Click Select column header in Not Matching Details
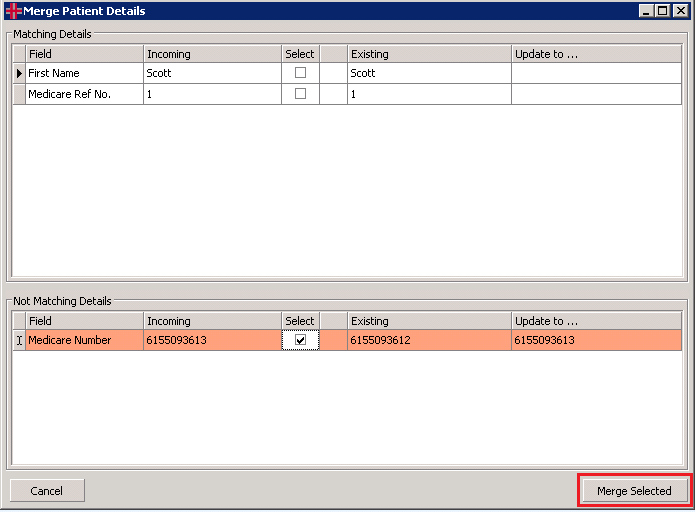695x512 pixels. (300, 320)
